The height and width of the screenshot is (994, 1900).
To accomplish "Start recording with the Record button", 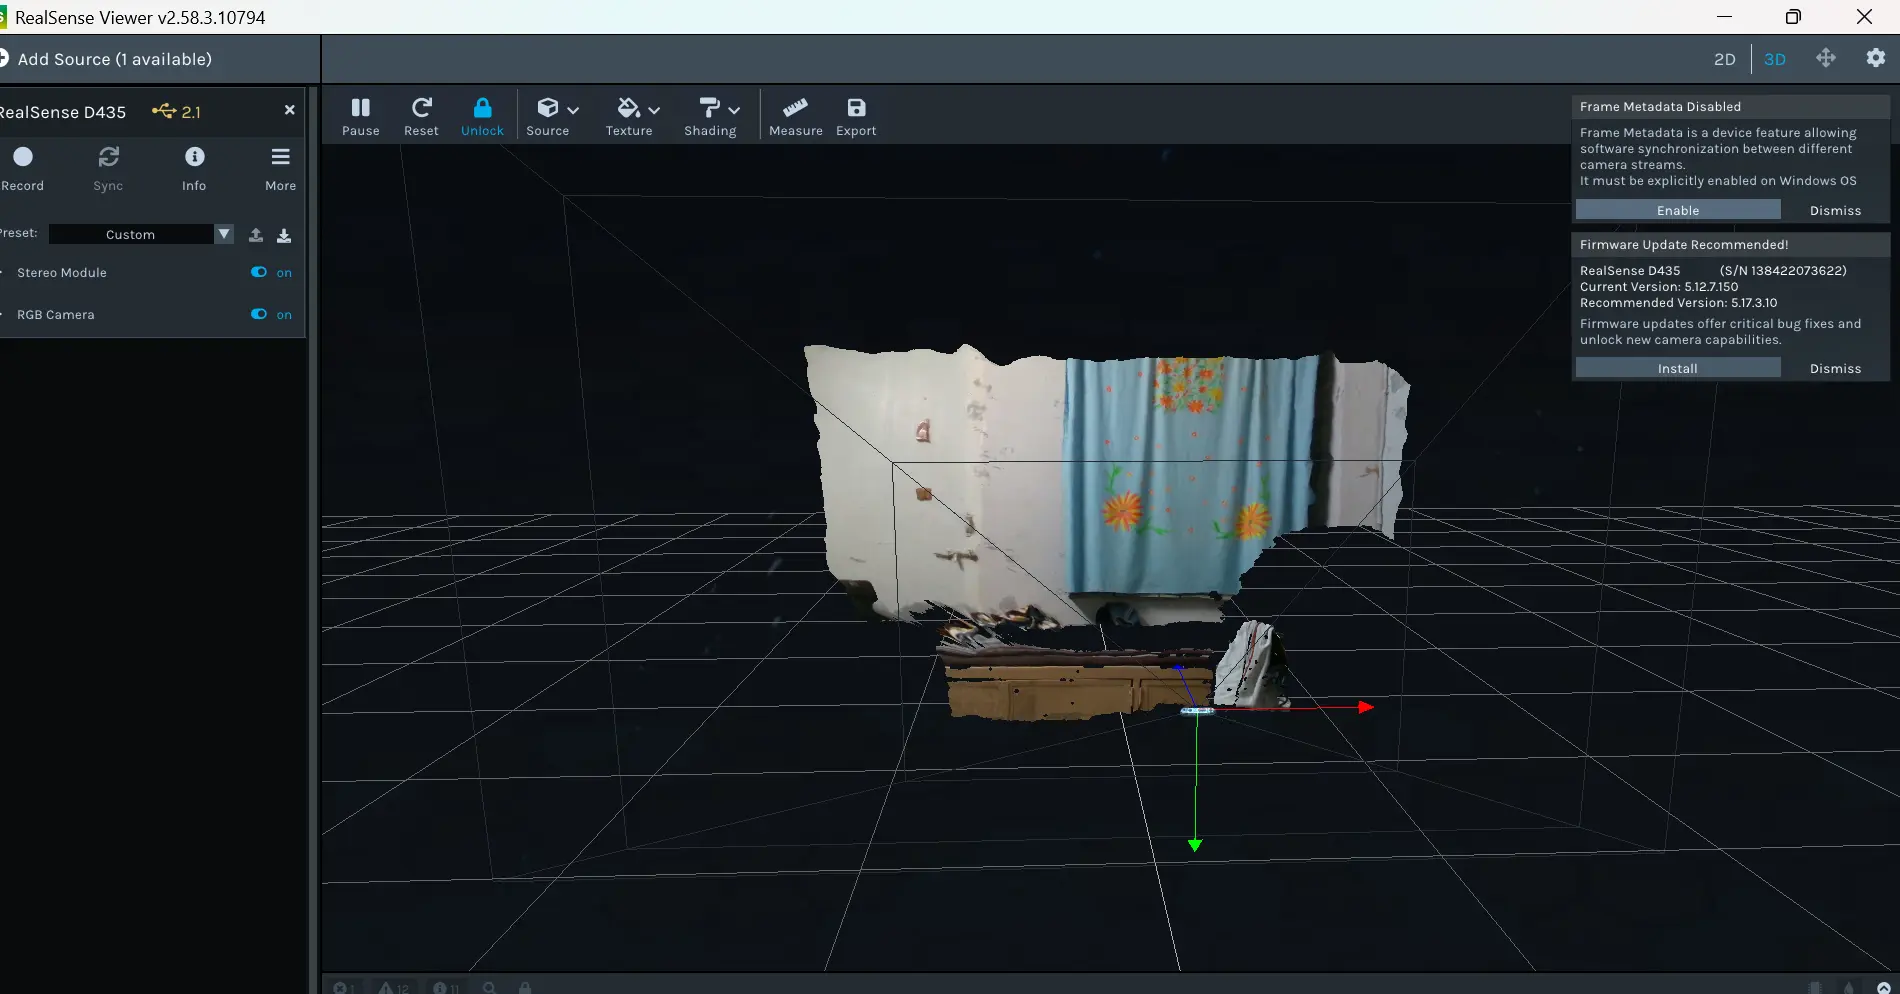I will point(22,167).
